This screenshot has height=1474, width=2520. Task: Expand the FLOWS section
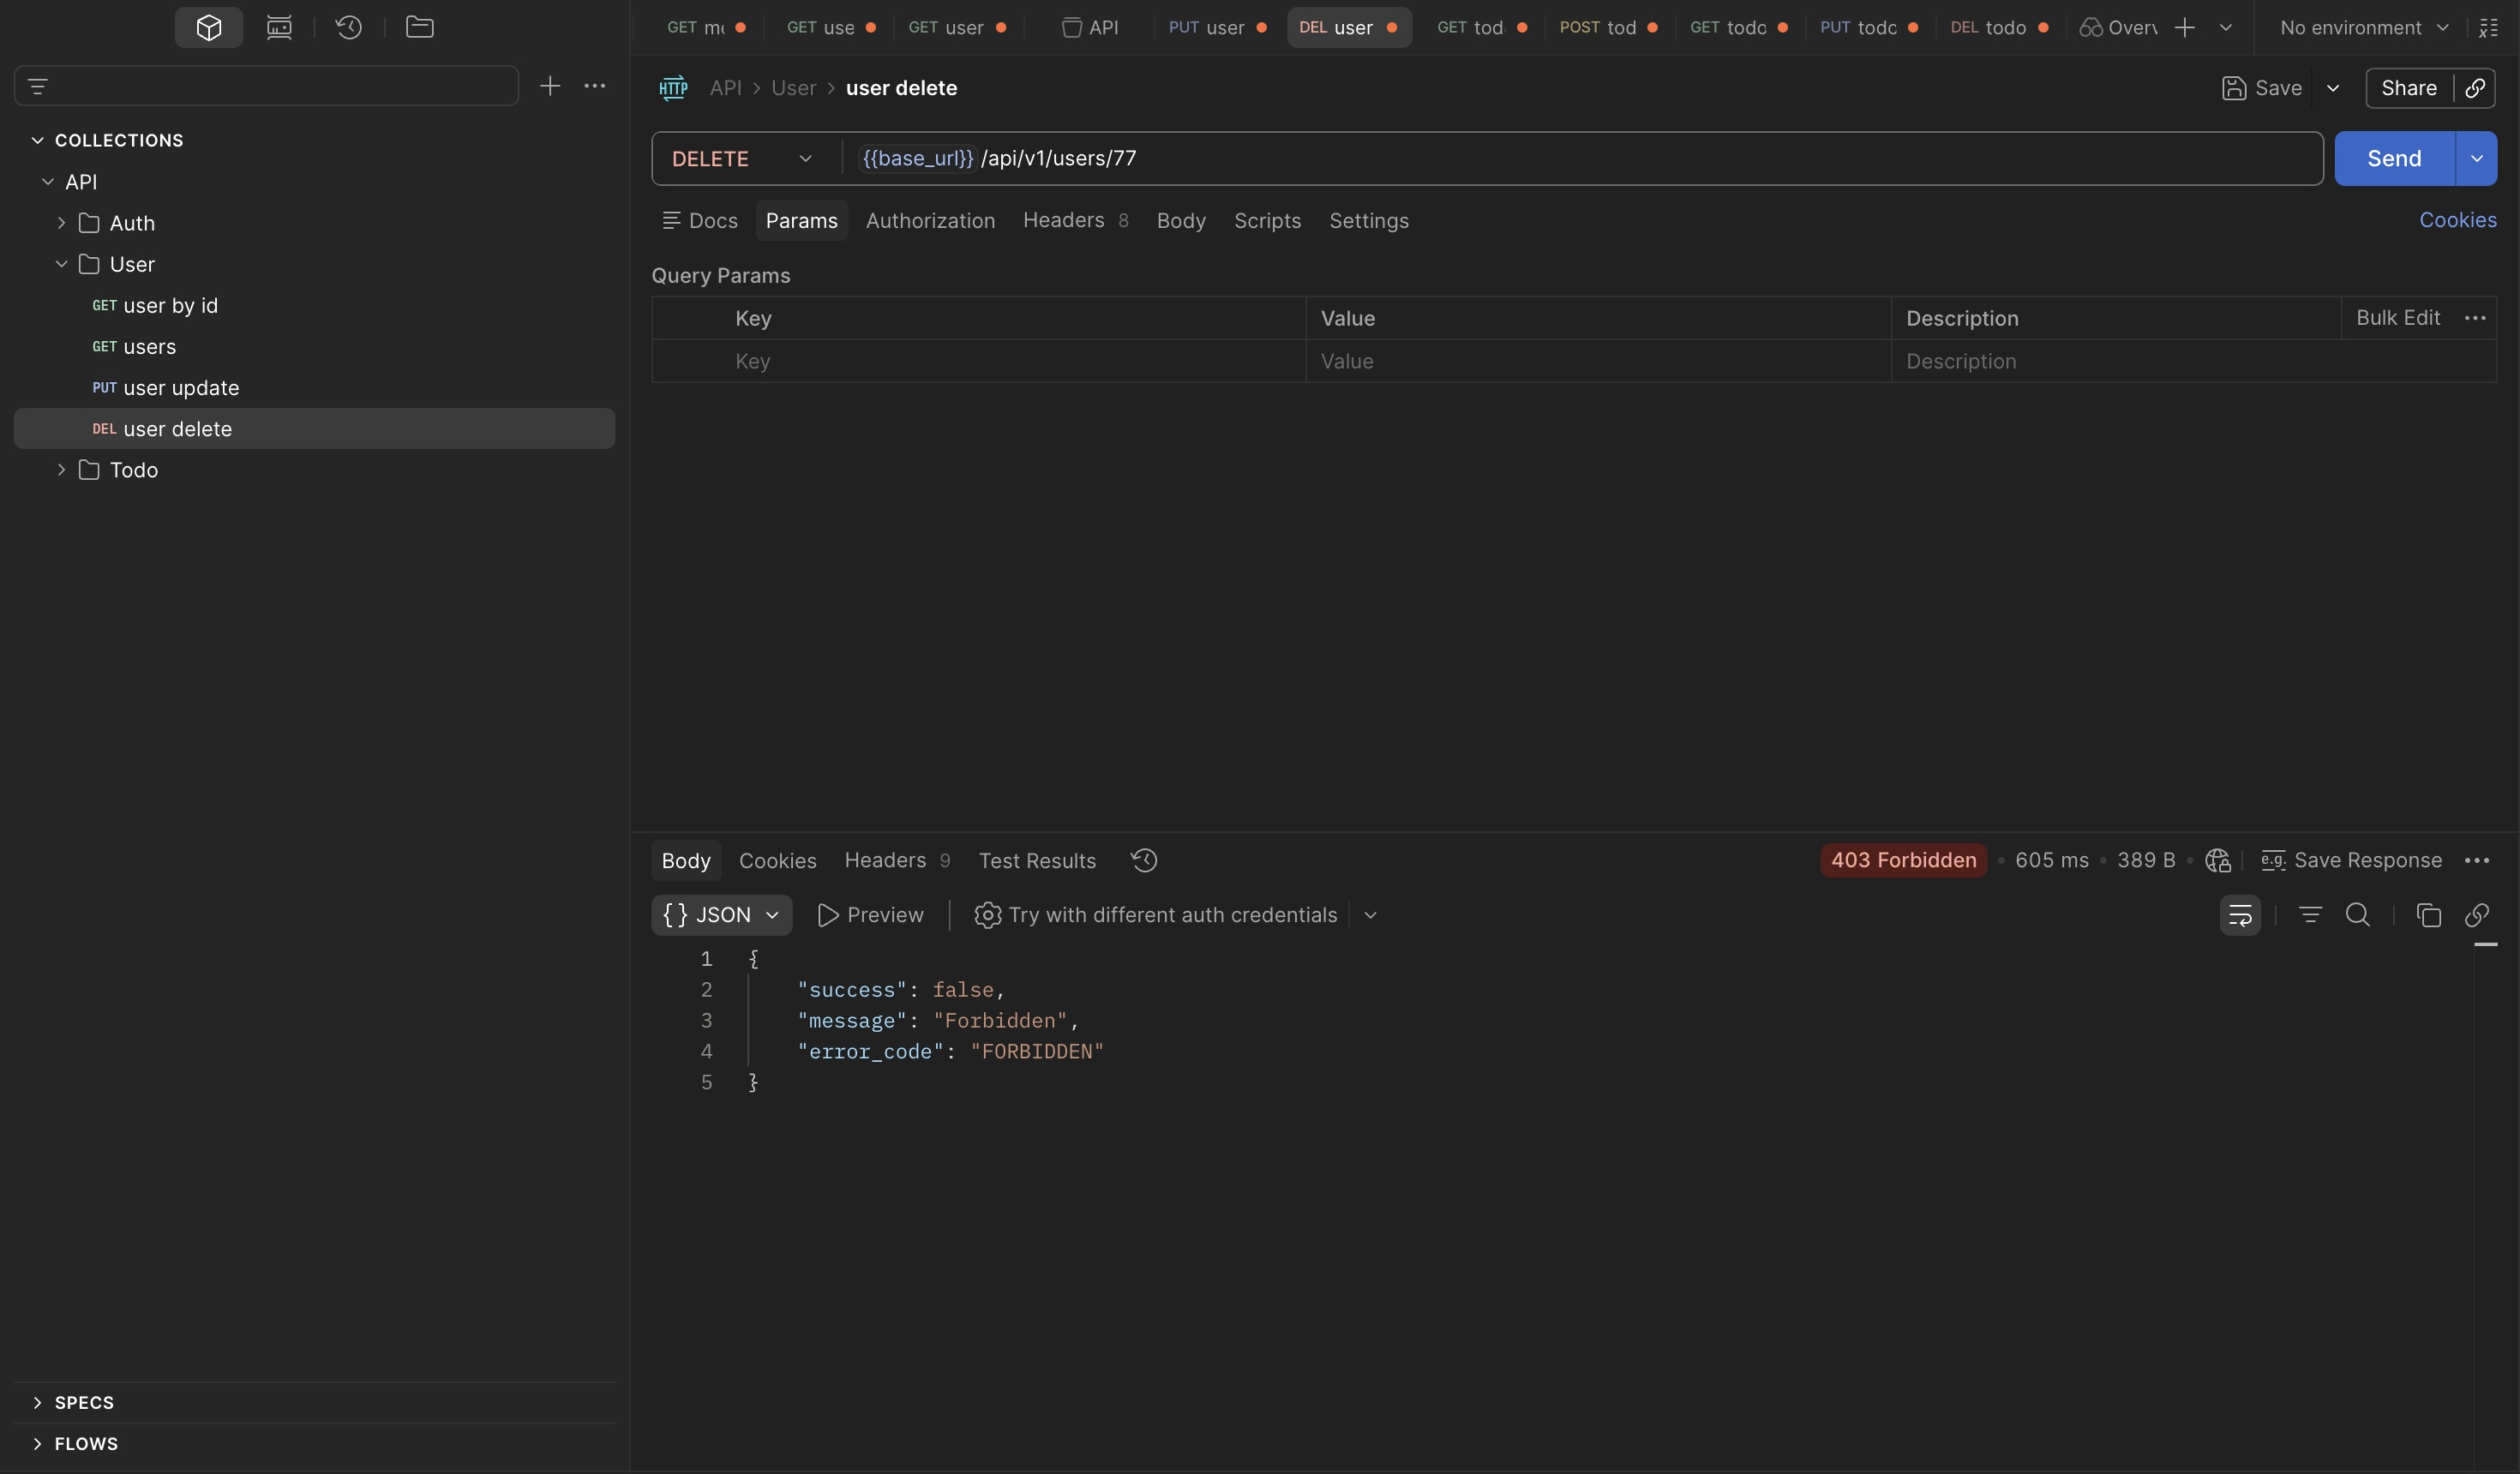(38, 1443)
